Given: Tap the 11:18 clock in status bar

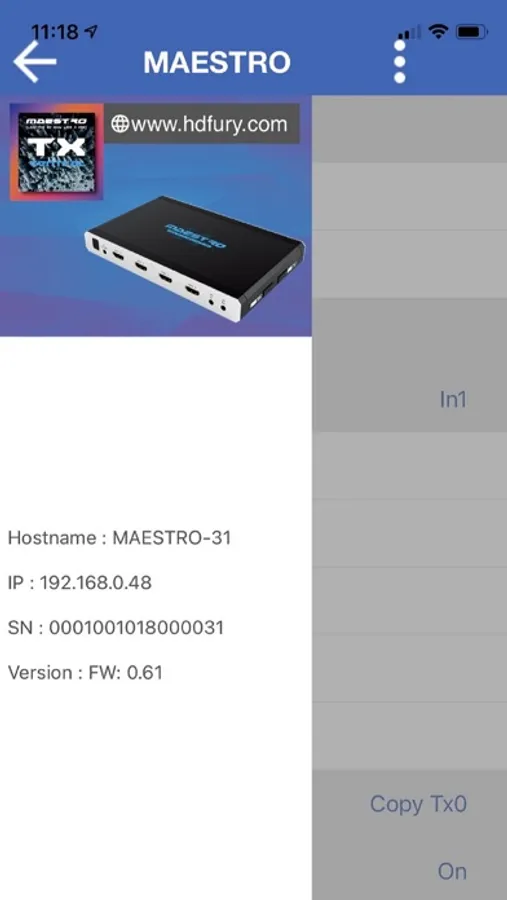Looking at the screenshot, I should pyautogui.click(x=56, y=32).
